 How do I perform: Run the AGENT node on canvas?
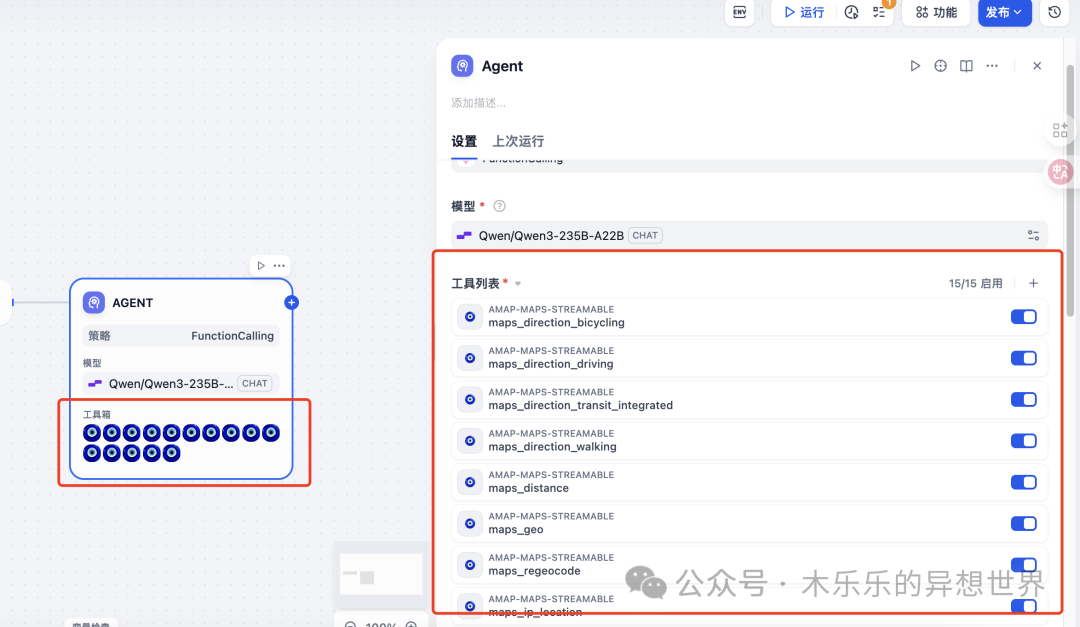261,265
